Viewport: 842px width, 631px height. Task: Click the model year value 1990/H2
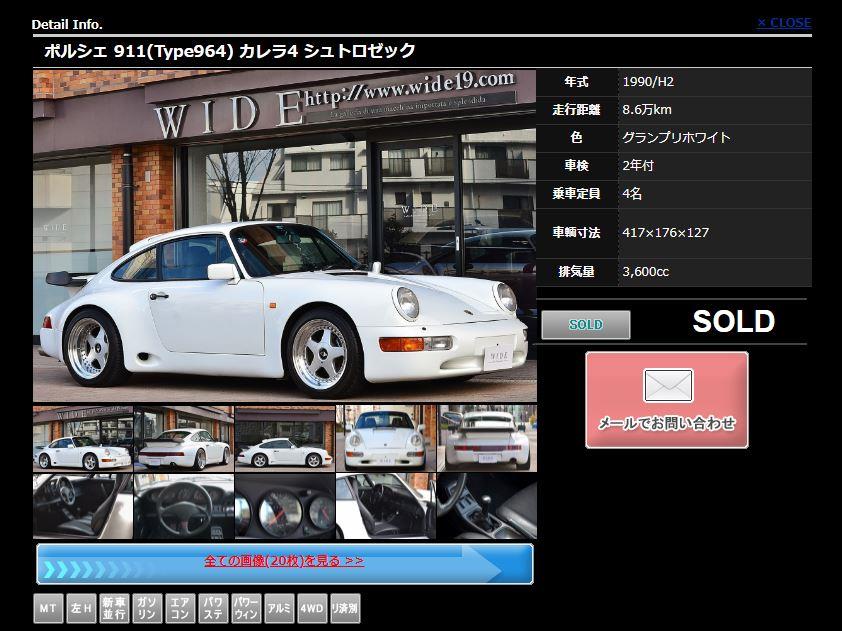[x=648, y=82]
